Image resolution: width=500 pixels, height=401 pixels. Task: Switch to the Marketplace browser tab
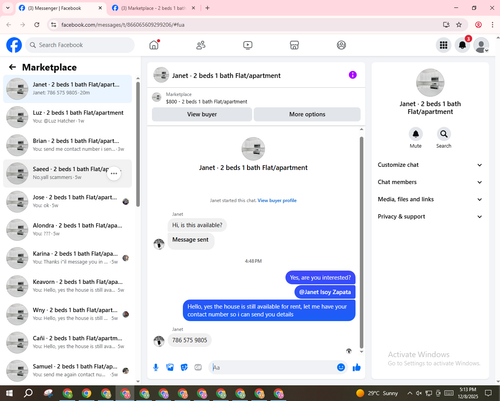click(x=152, y=8)
